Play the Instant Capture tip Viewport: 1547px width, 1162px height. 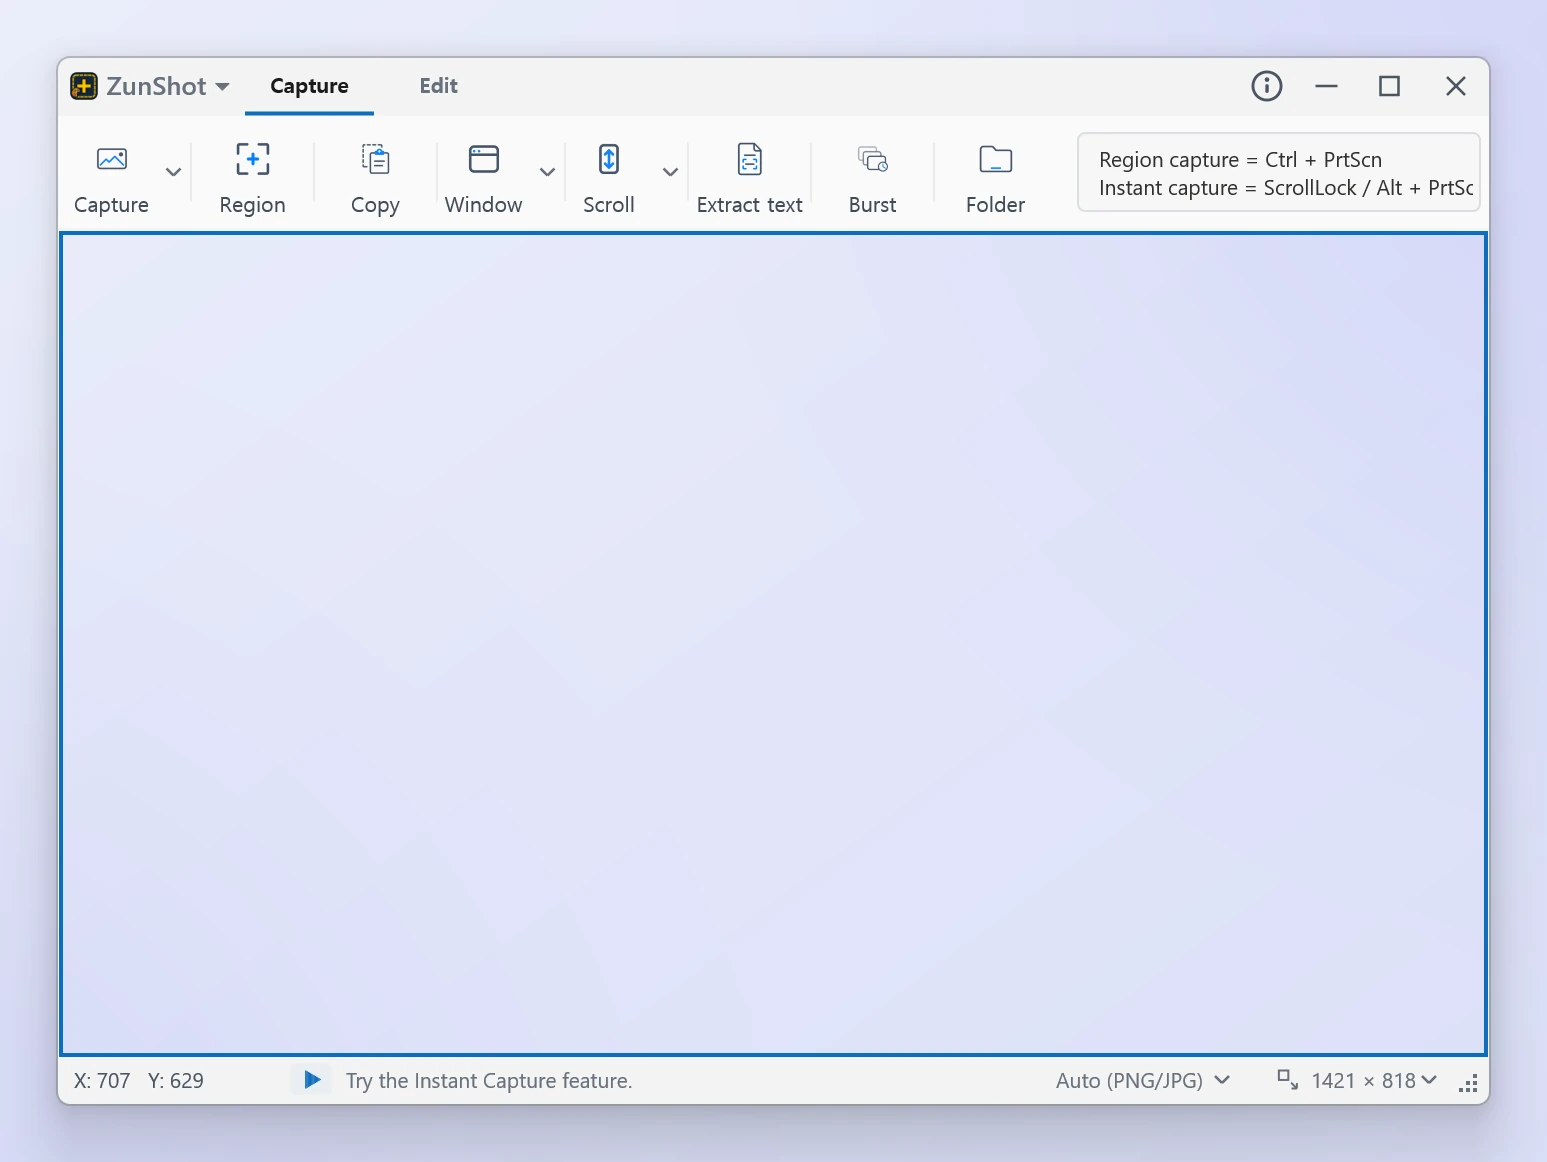point(312,1080)
